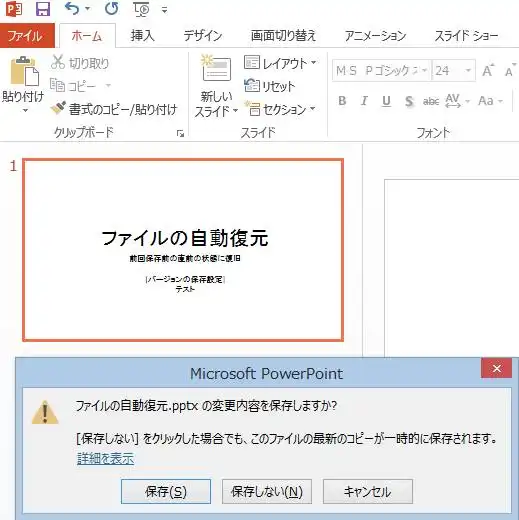Increase font size with large A icon

pos(488,70)
